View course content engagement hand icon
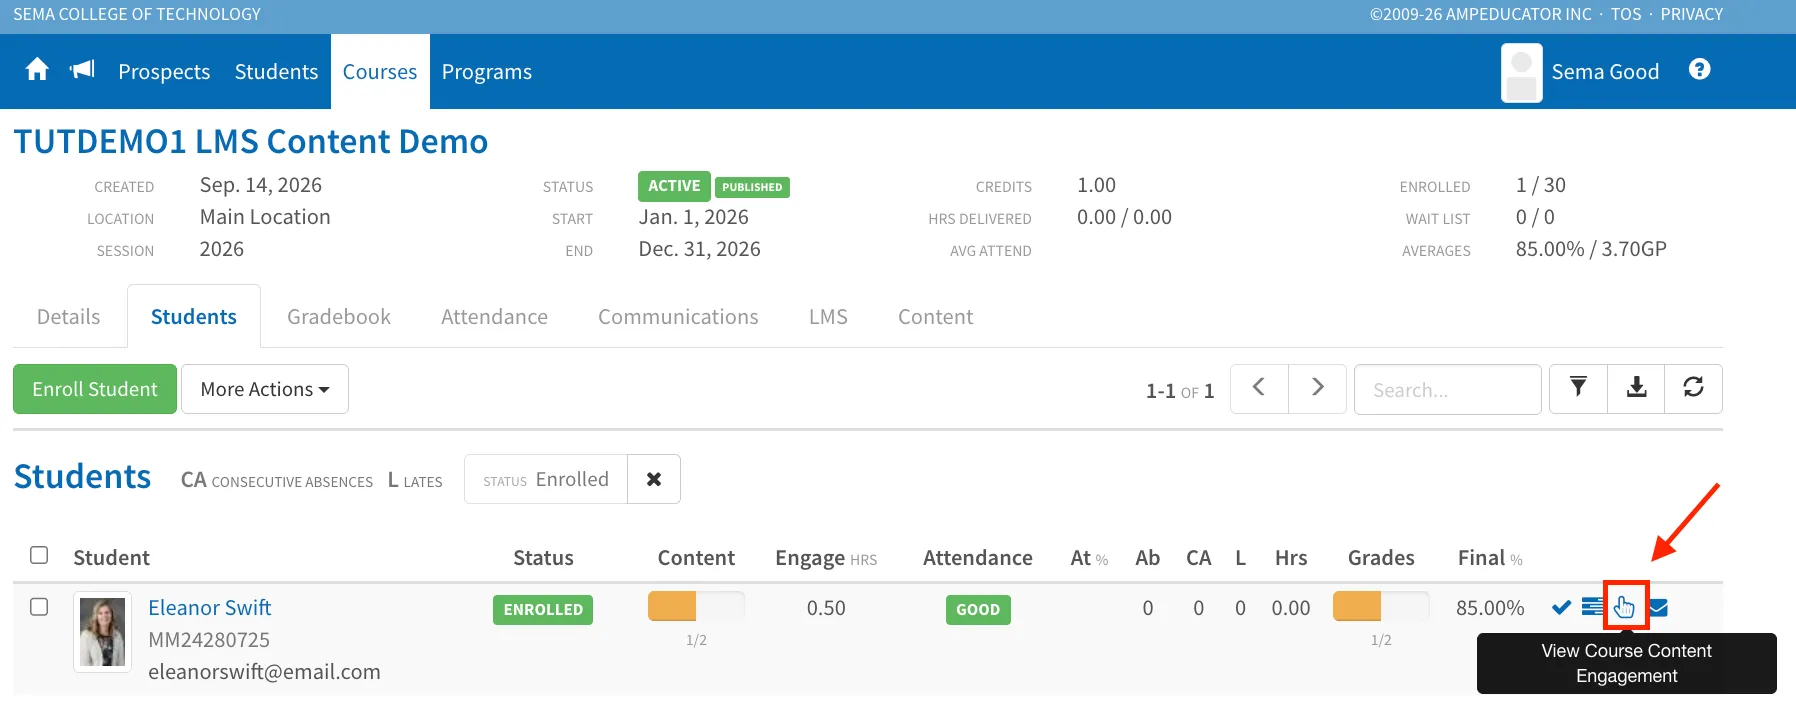1796x722 pixels. [1624, 606]
